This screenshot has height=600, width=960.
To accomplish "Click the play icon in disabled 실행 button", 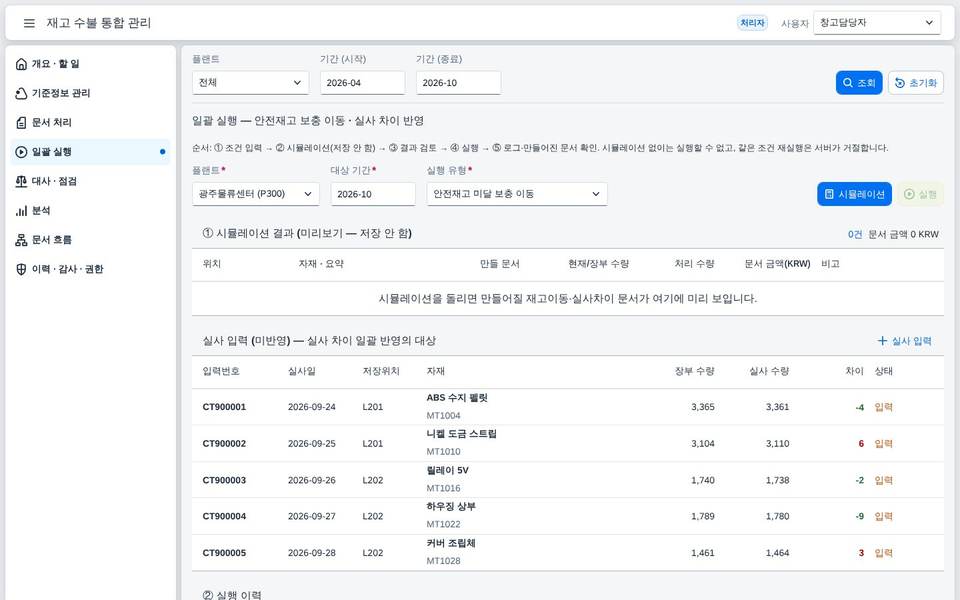I will [909, 194].
